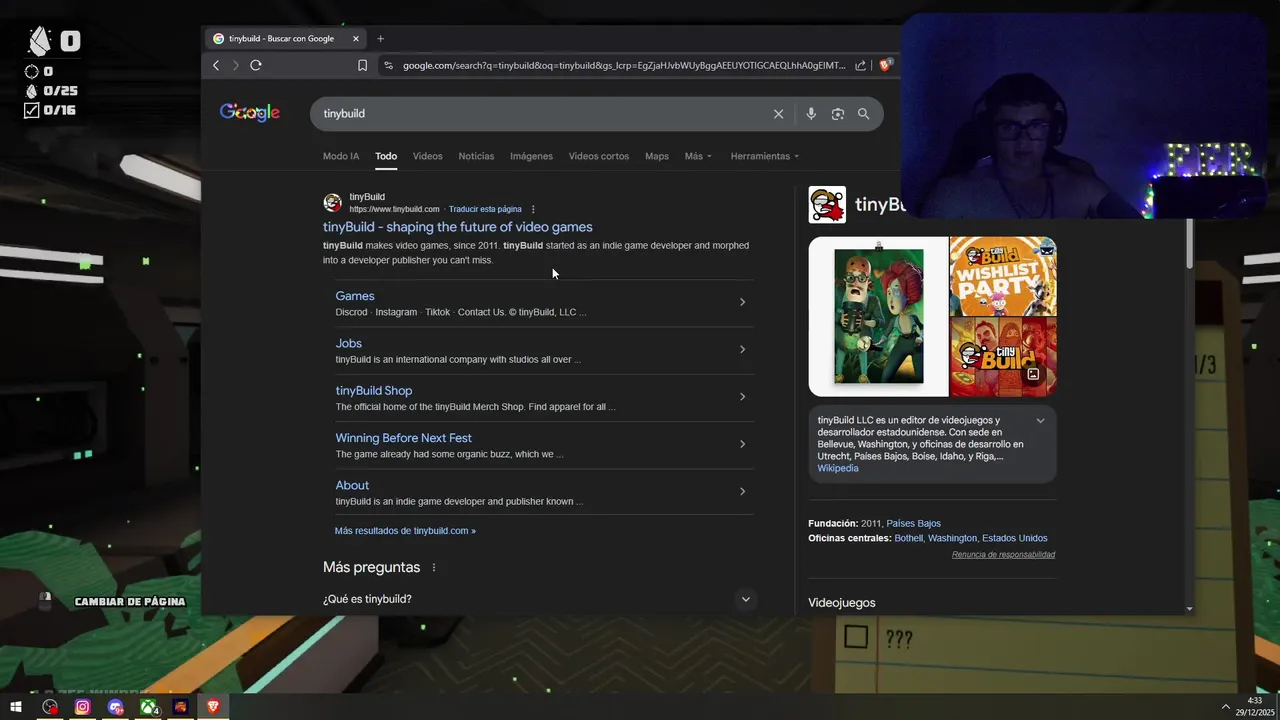This screenshot has width=1280, height=720.
Task: Switch to Noticias results tab
Action: (476, 156)
